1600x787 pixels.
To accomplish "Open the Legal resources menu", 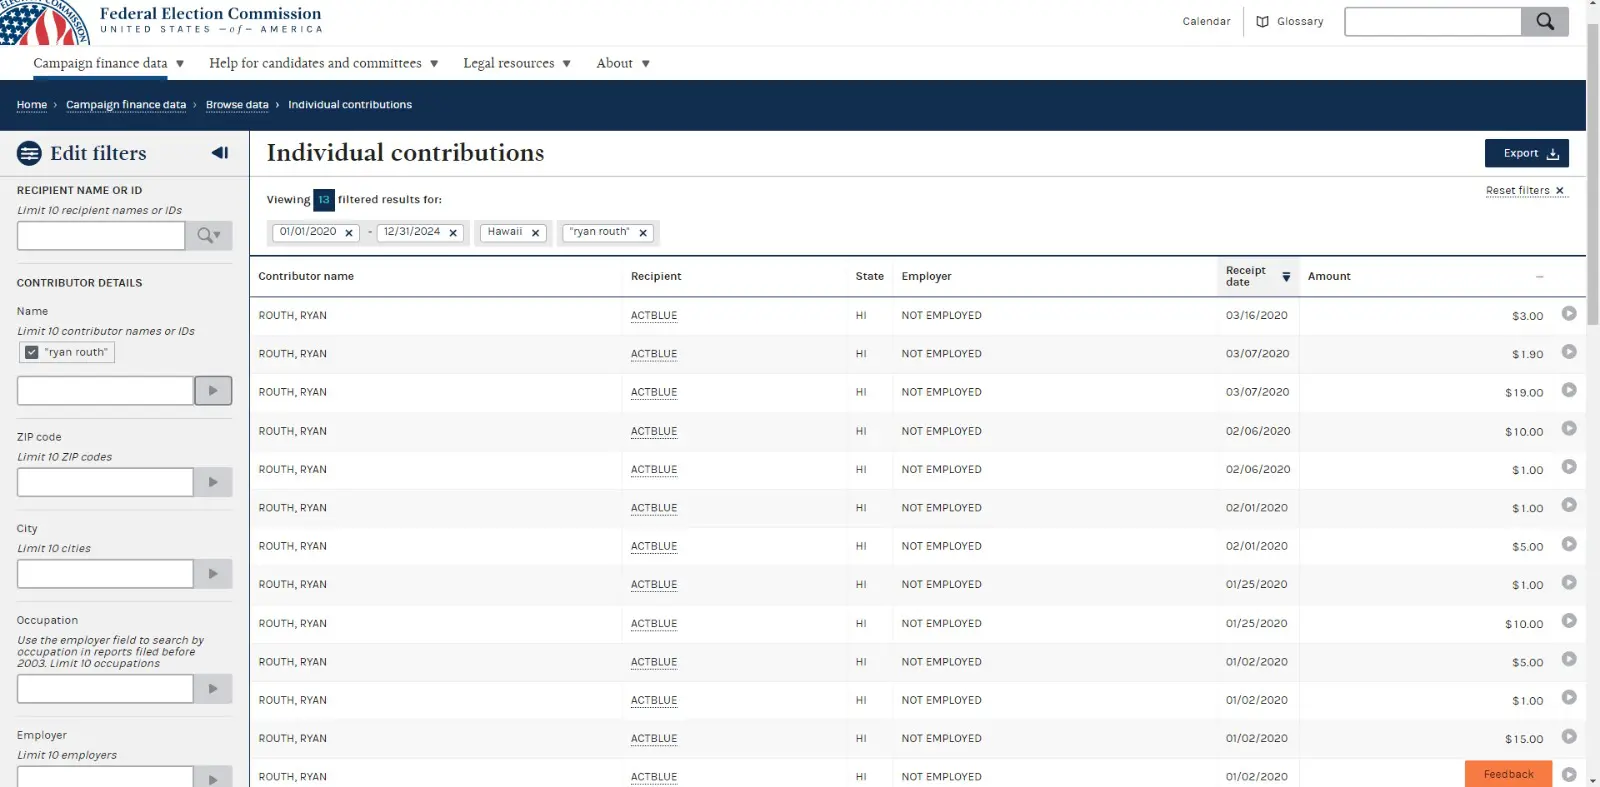I will pos(516,63).
